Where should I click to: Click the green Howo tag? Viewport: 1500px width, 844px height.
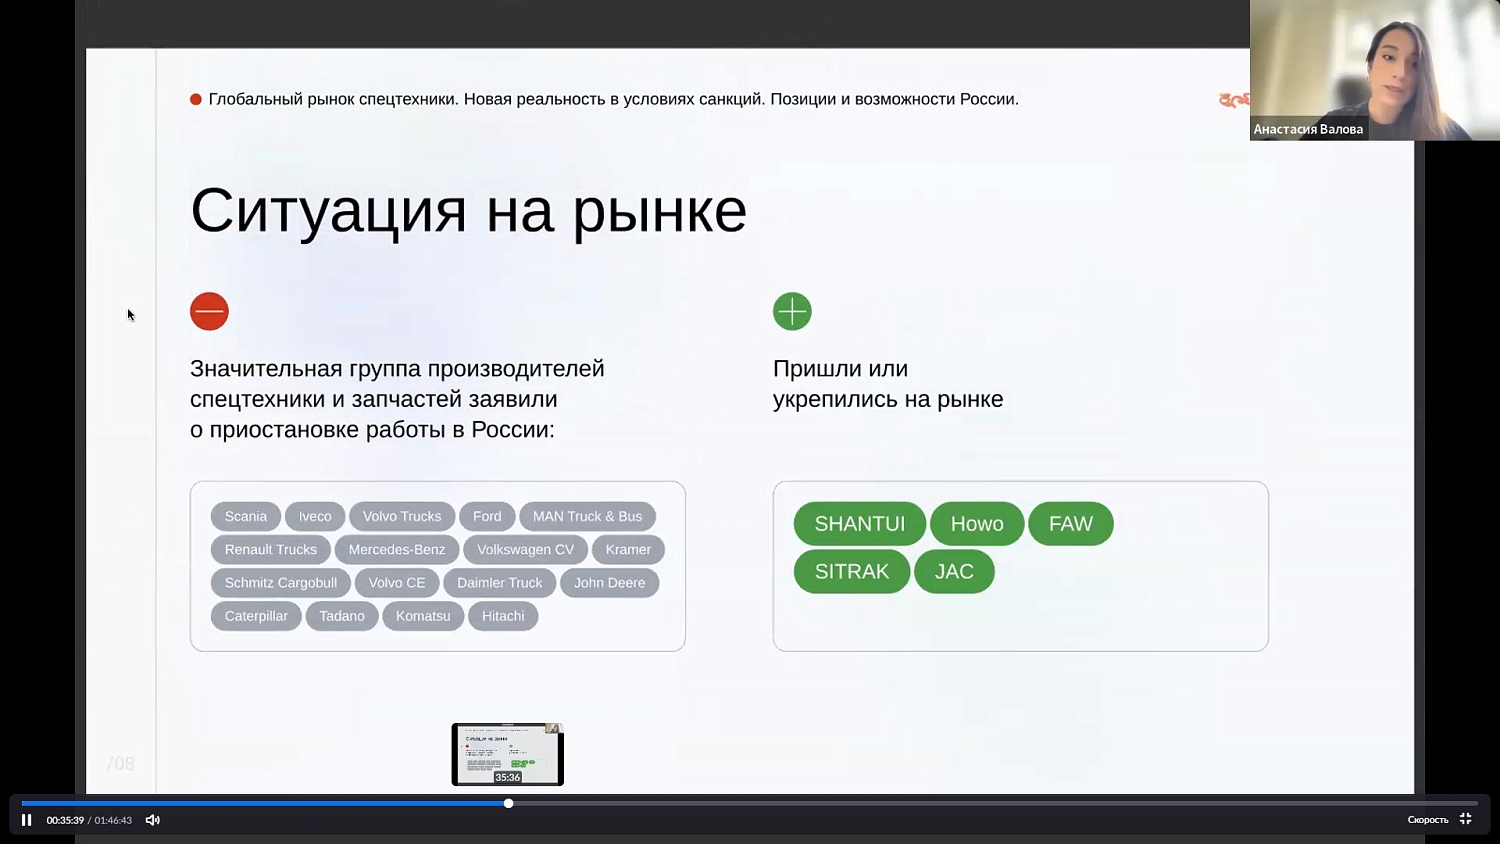click(977, 524)
